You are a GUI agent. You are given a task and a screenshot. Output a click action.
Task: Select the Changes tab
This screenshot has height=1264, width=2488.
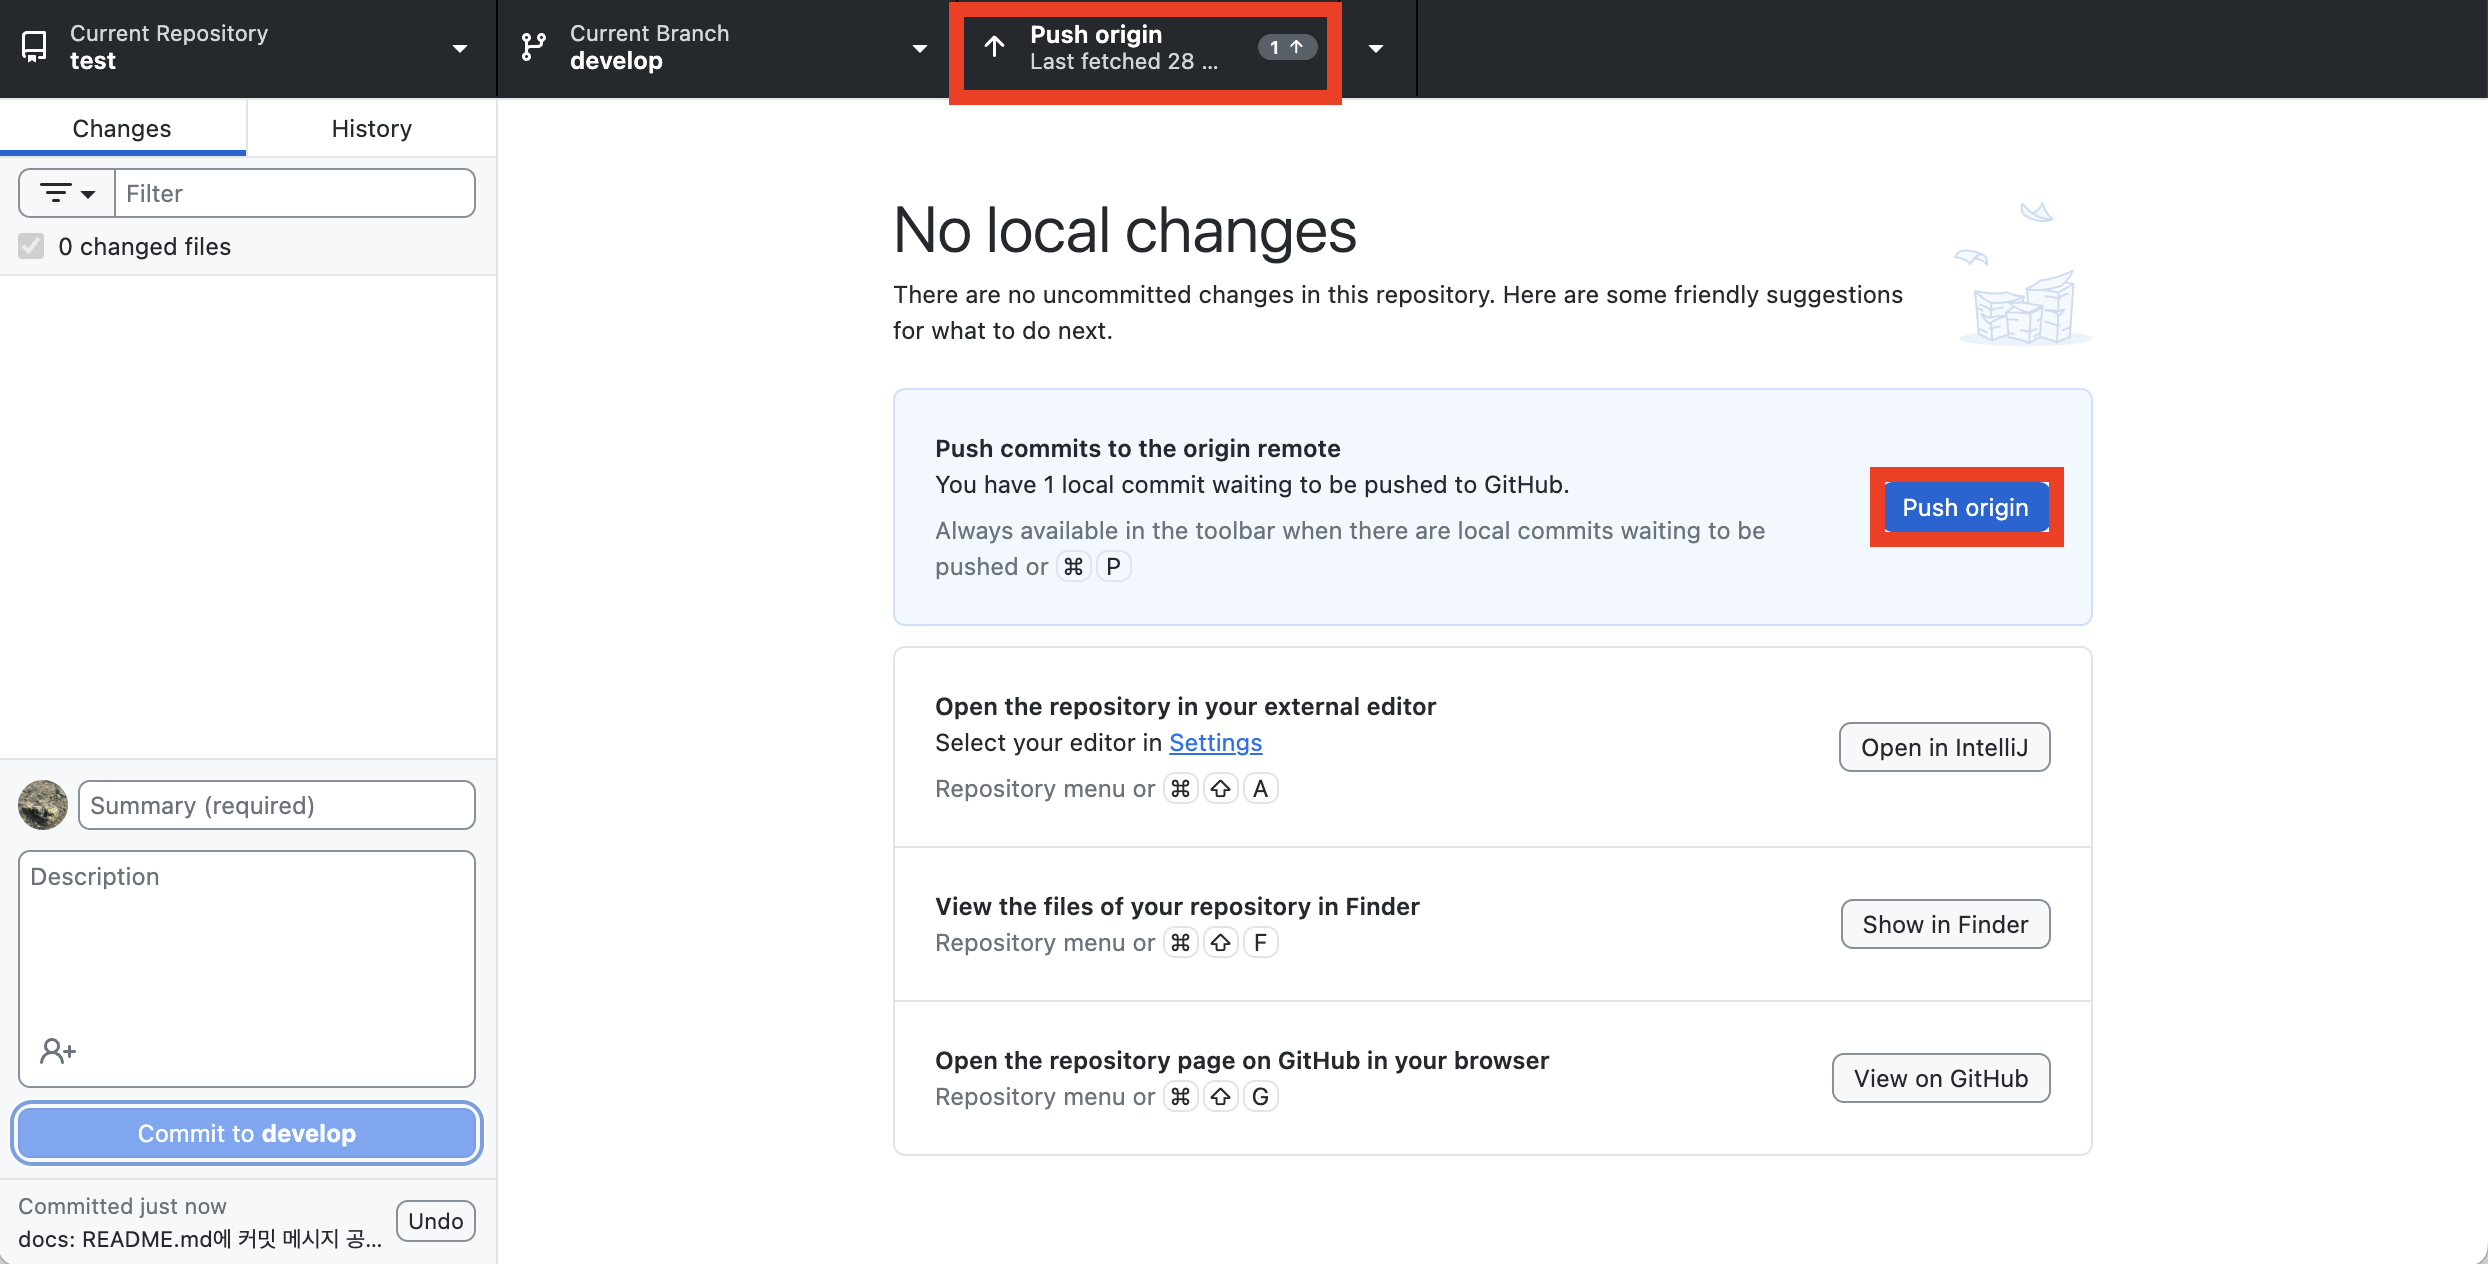click(122, 128)
